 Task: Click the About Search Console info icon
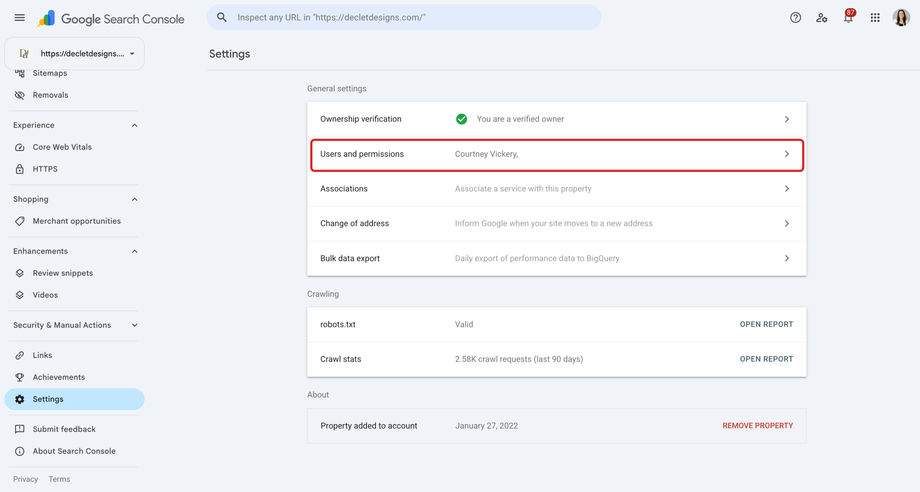pos(19,451)
